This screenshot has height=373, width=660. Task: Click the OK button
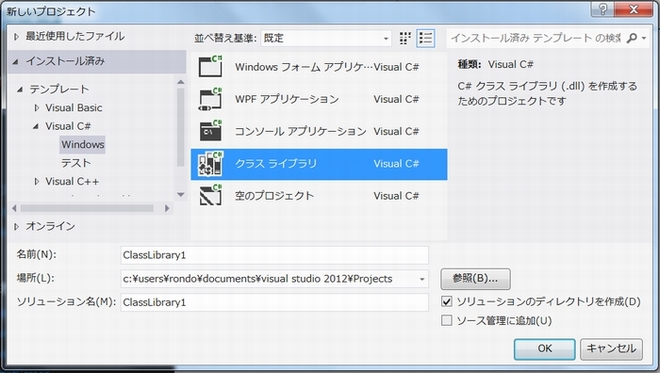tap(544, 349)
